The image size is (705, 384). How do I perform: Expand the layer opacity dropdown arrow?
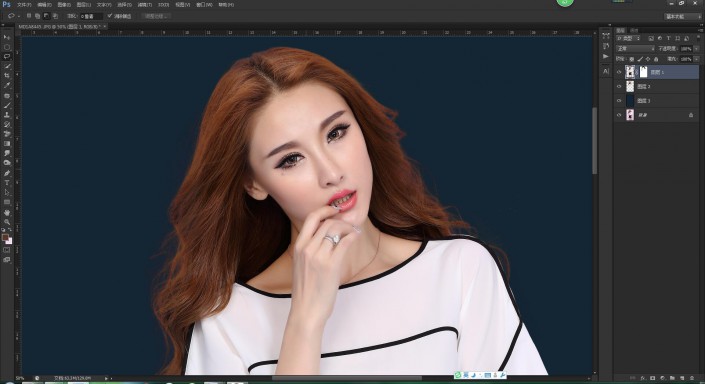coord(697,49)
